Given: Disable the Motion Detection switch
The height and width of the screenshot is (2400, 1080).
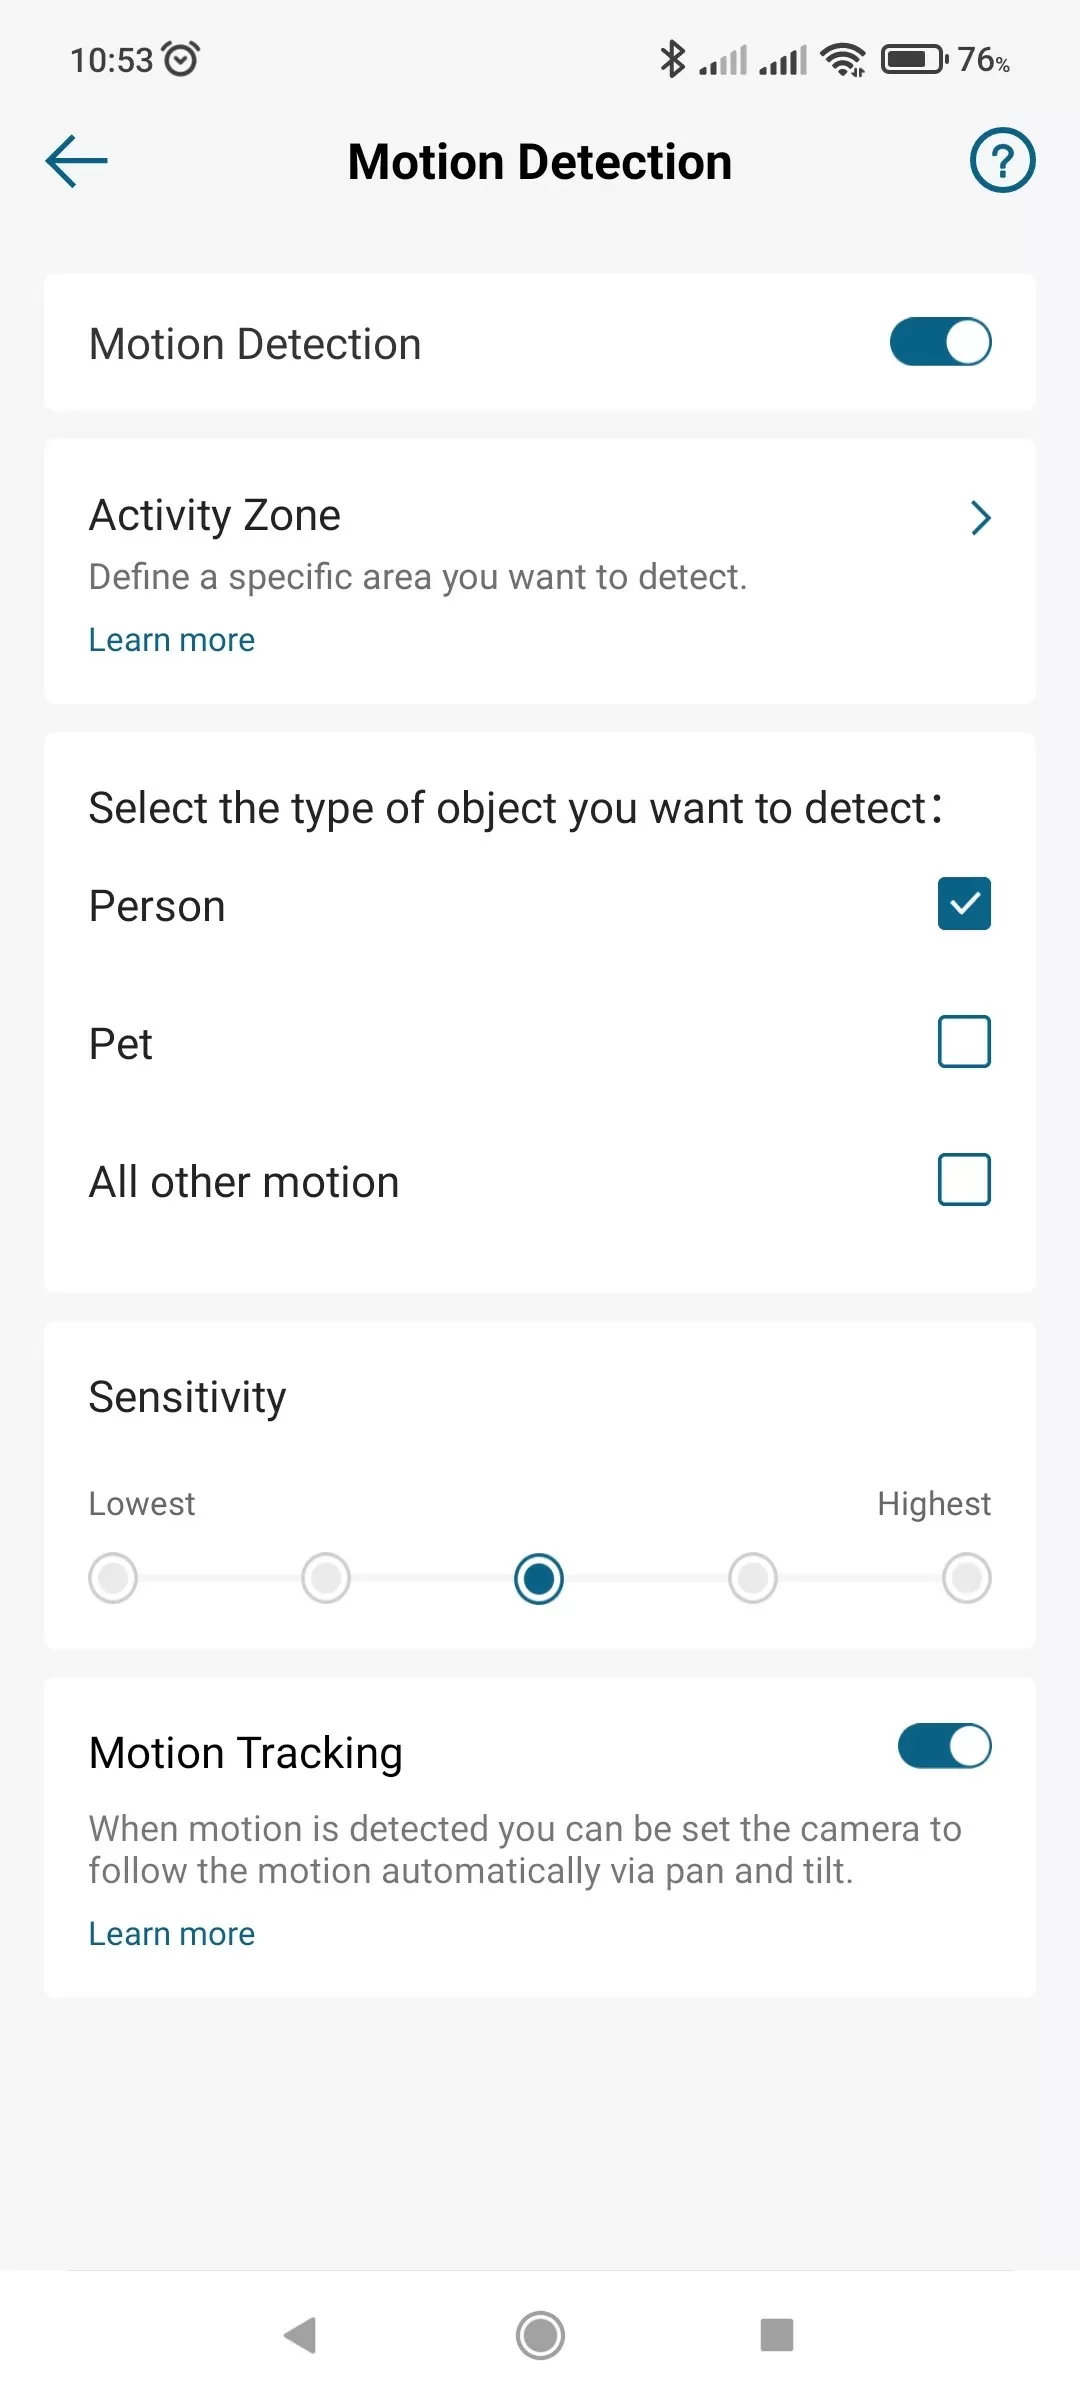Looking at the screenshot, I should (x=940, y=342).
